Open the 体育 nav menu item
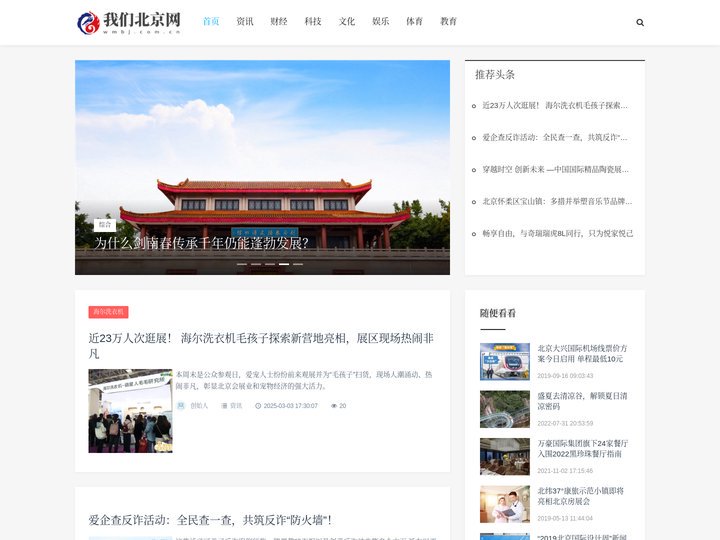 click(414, 21)
